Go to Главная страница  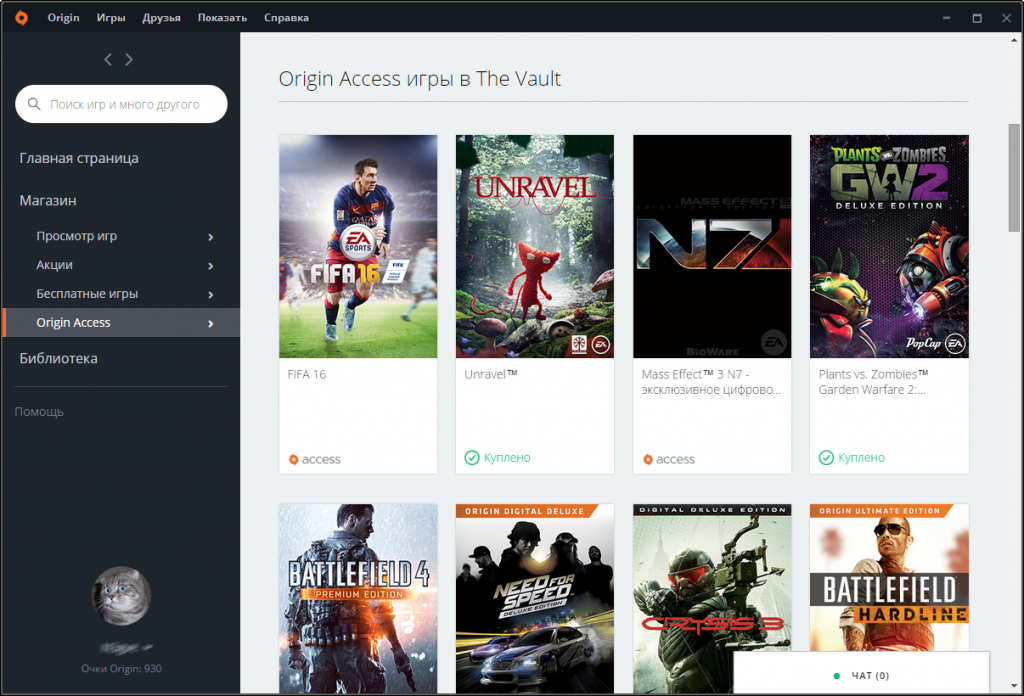79,158
